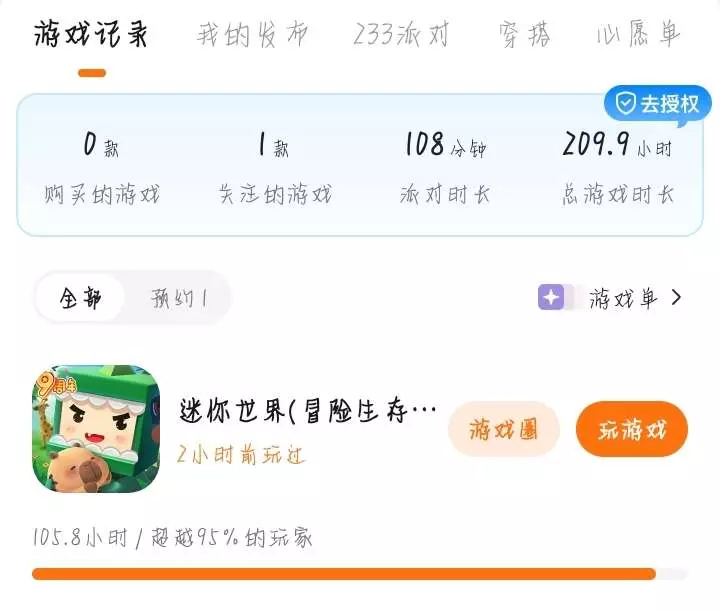Image resolution: width=720 pixels, height=612 pixels.
Task: Click the 去授权 authorization button
Action: pyautogui.click(x=657, y=104)
